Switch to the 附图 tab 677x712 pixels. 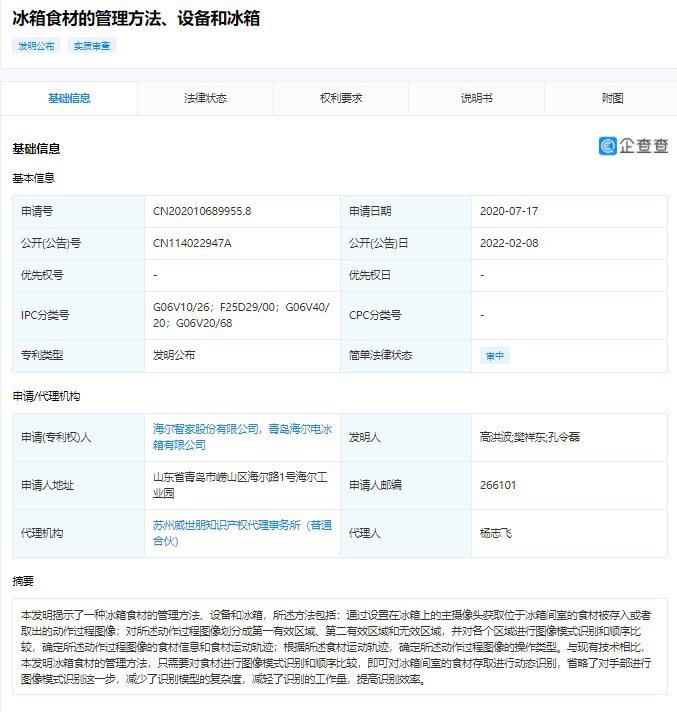(x=612, y=98)
